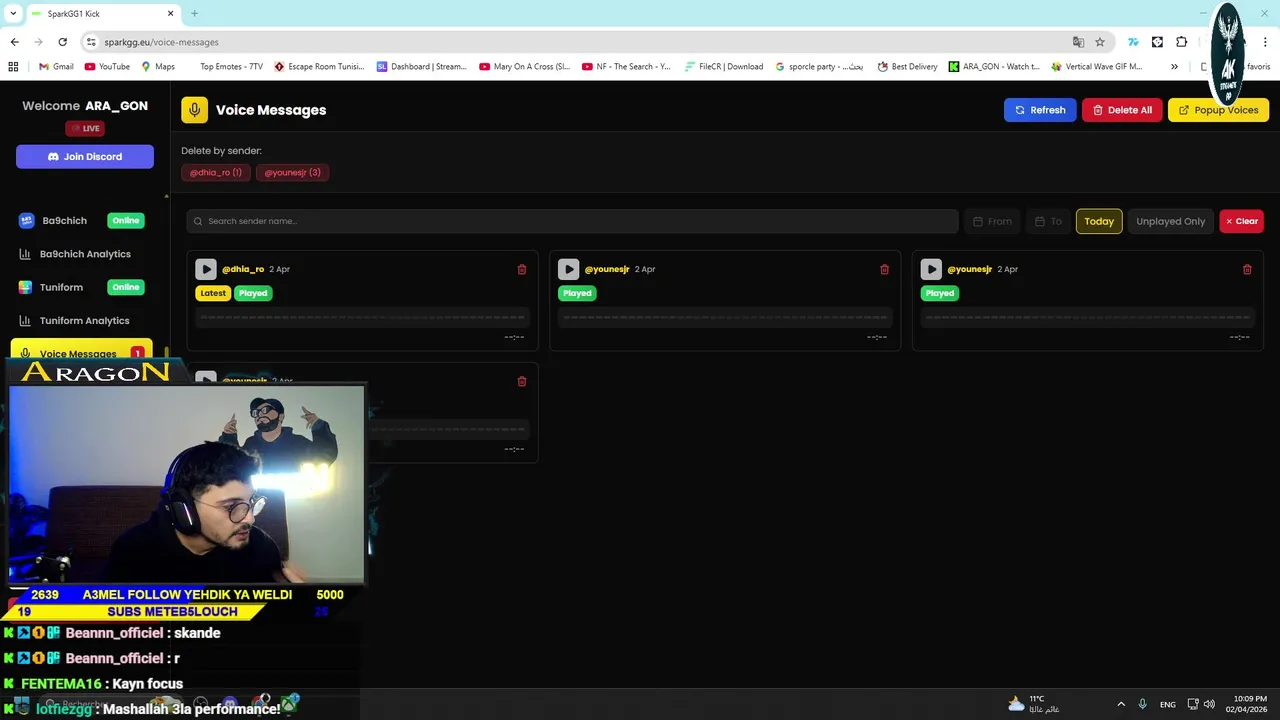
Task: Delete messages from sender @younesjr (3)
Action: 292,173
